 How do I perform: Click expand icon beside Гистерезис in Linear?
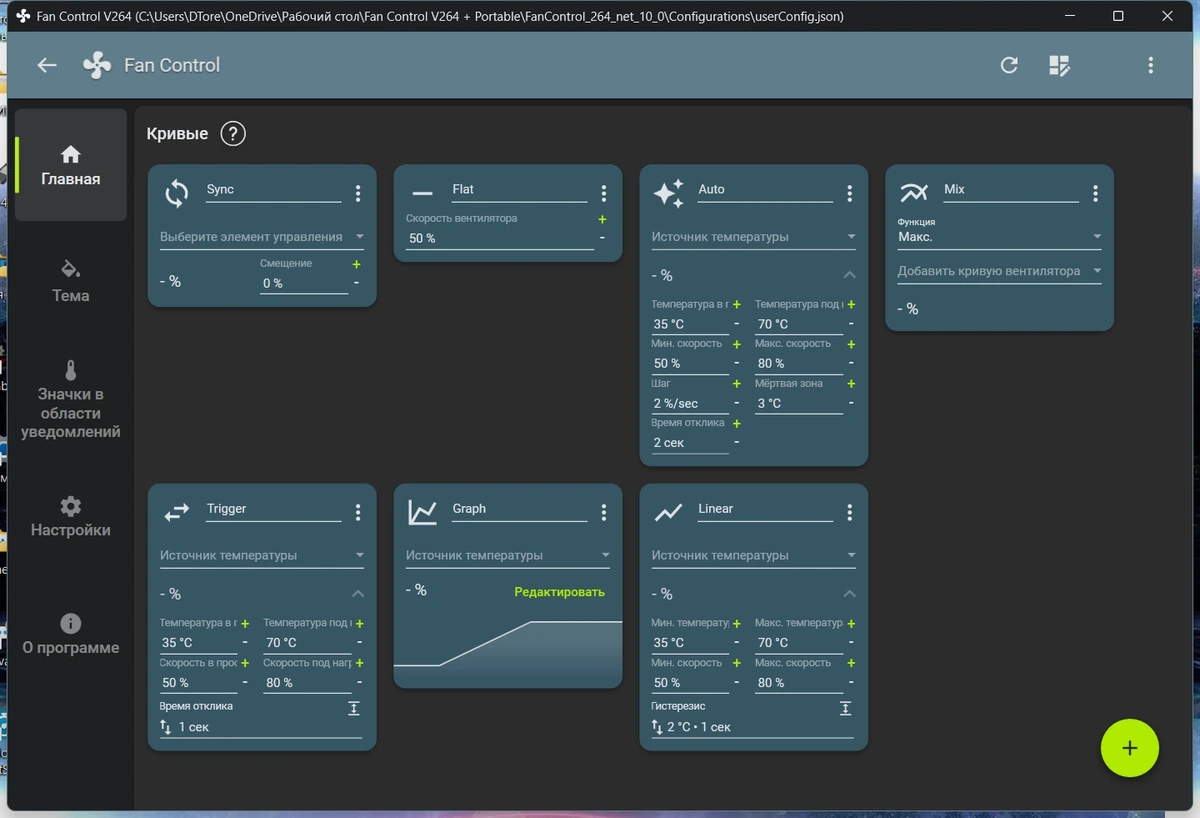tap(846, 708)
